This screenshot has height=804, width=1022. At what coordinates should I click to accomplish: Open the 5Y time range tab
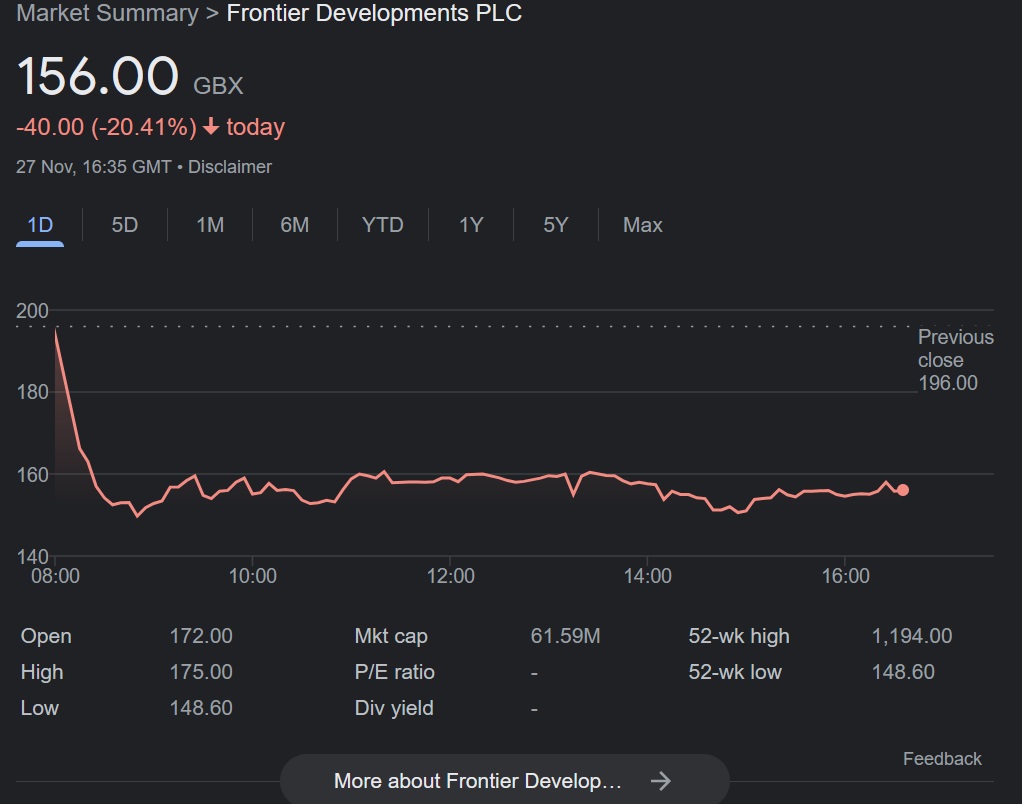pyautogui.click(x=555, y=225)
